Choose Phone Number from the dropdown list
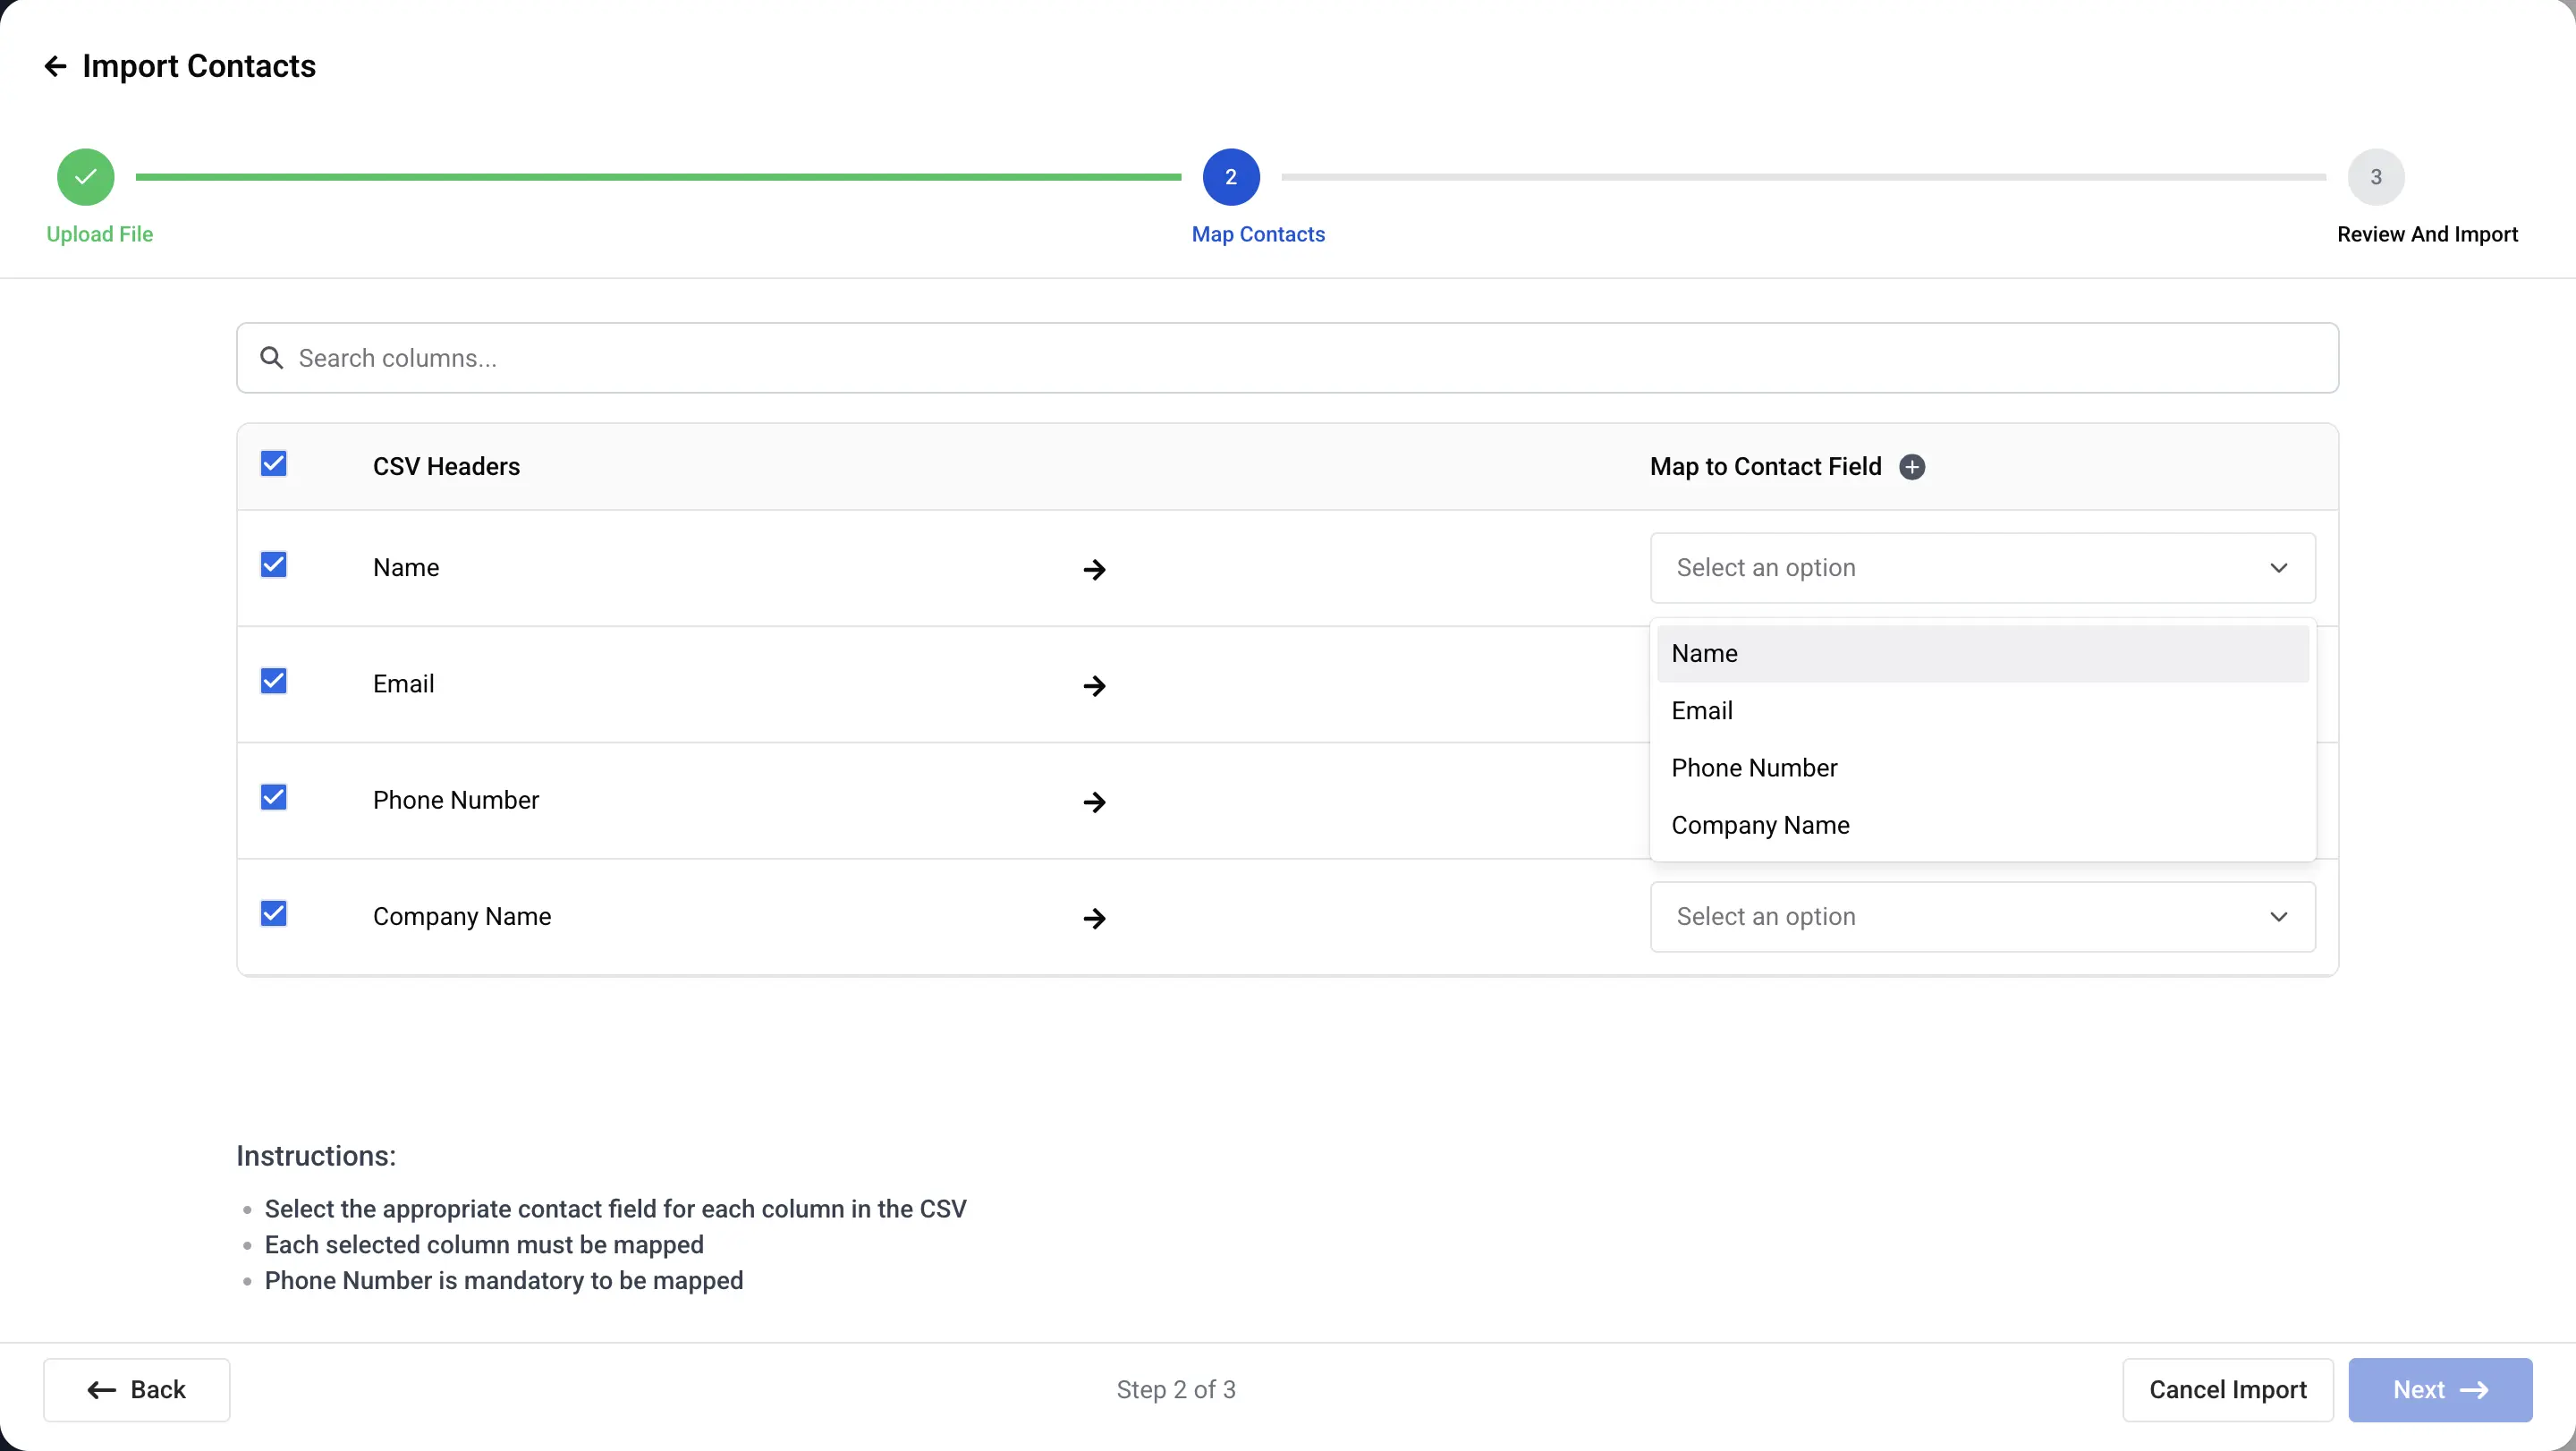2576x1451 pixels. (1754, 768)
